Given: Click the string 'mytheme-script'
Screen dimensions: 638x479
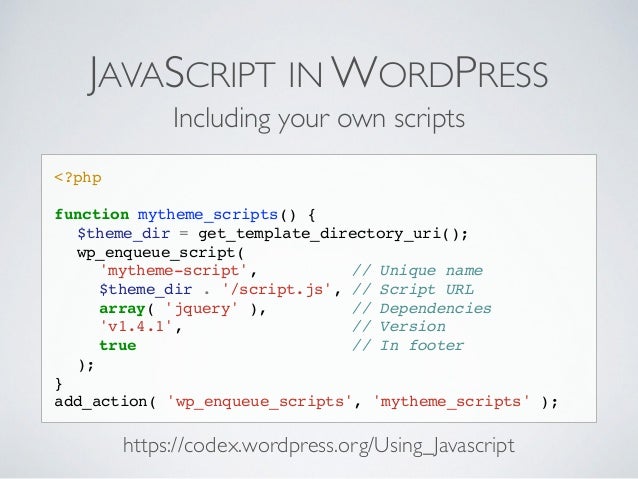Looking at the screenshot, I should pos(174,271).
